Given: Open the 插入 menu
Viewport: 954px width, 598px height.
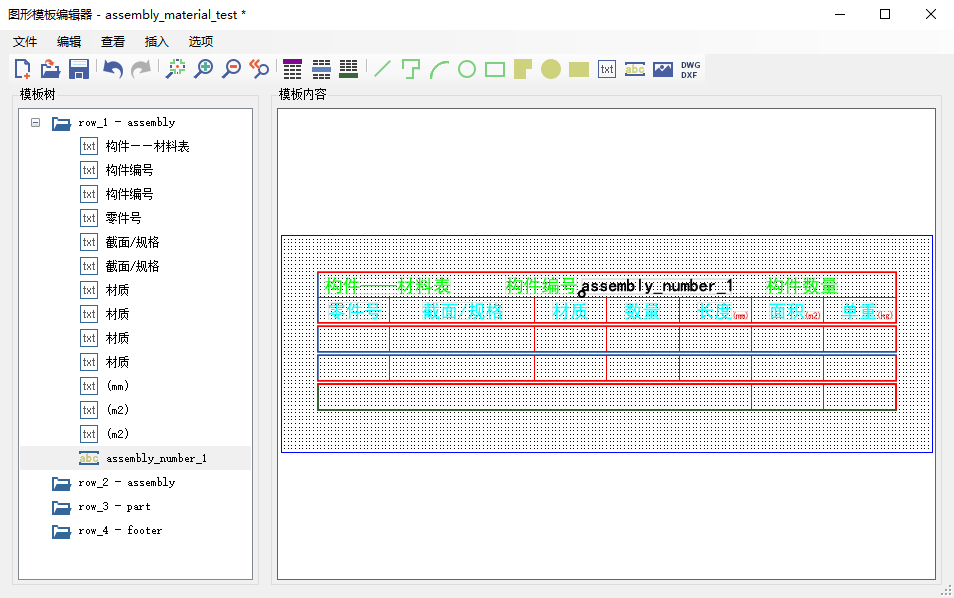Looking at the screenshot, I should coord(156,41).
